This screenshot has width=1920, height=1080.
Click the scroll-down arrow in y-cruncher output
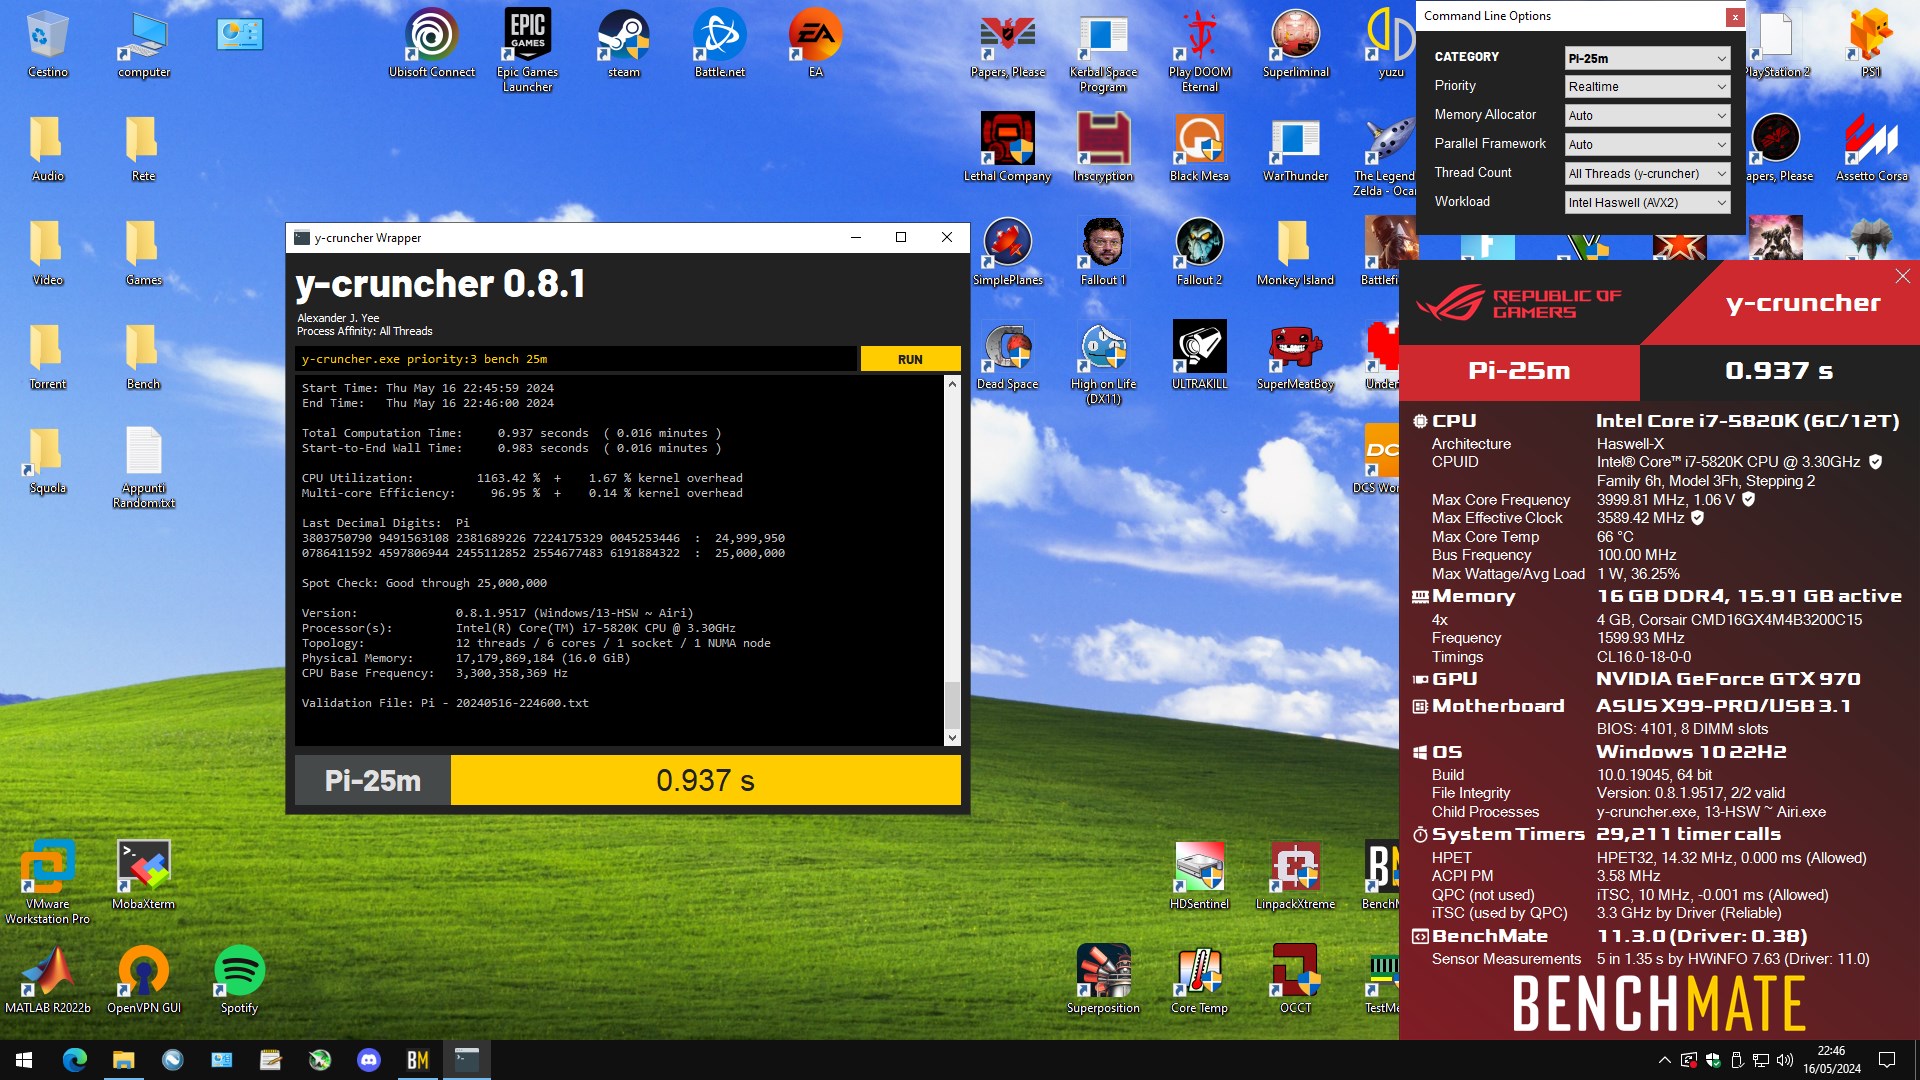coord(952,737)
